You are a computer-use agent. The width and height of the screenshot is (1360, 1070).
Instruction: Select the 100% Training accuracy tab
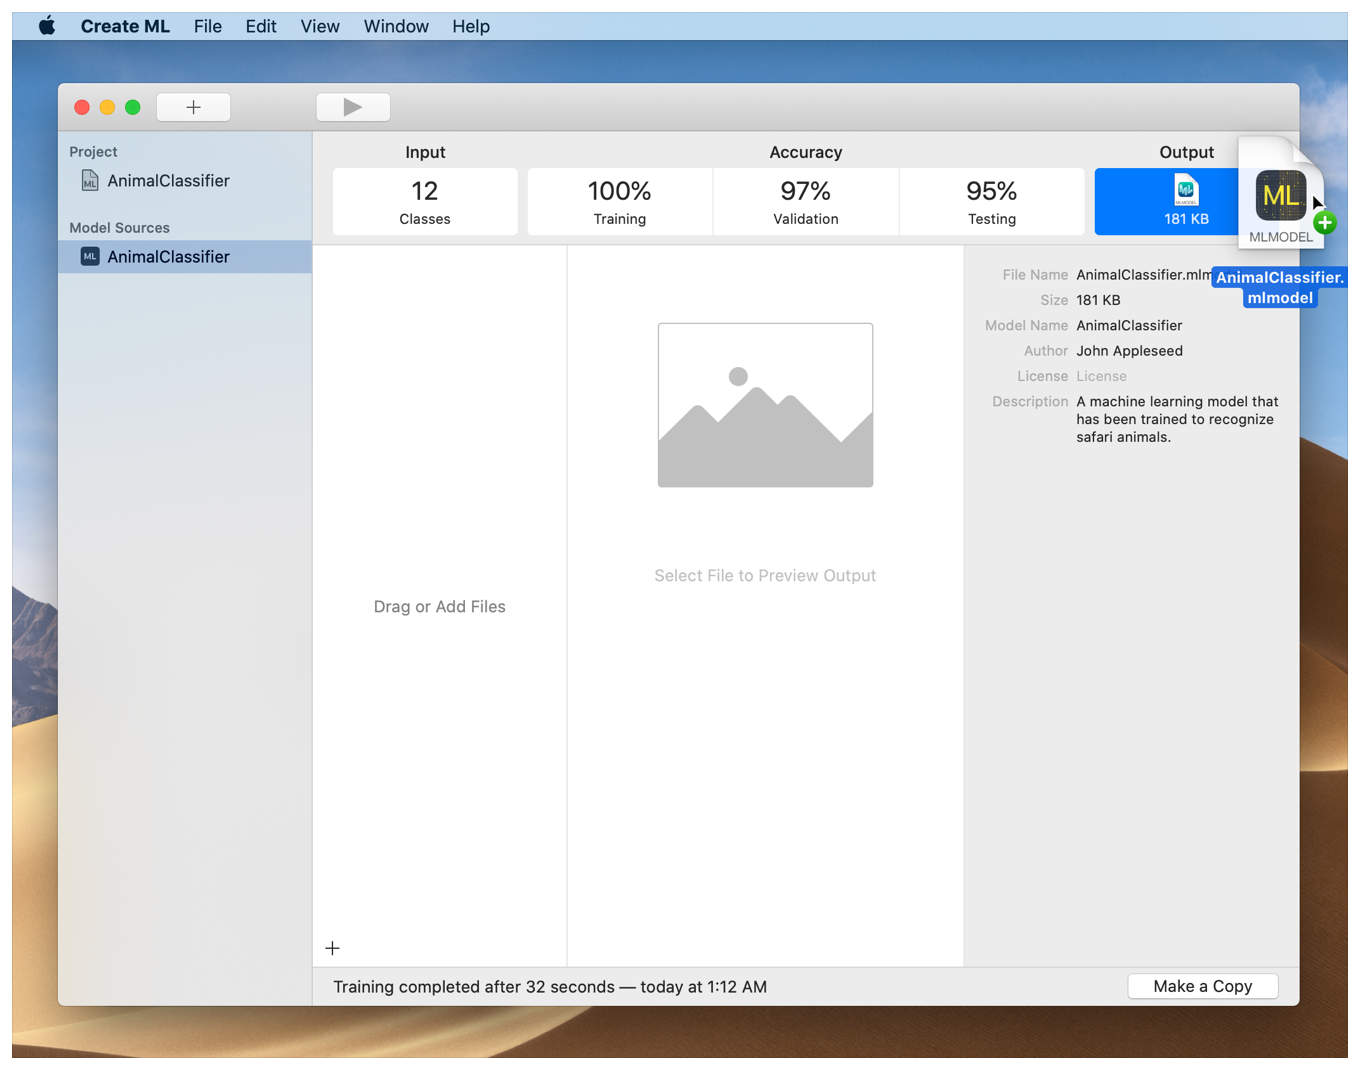pos(620,202)
